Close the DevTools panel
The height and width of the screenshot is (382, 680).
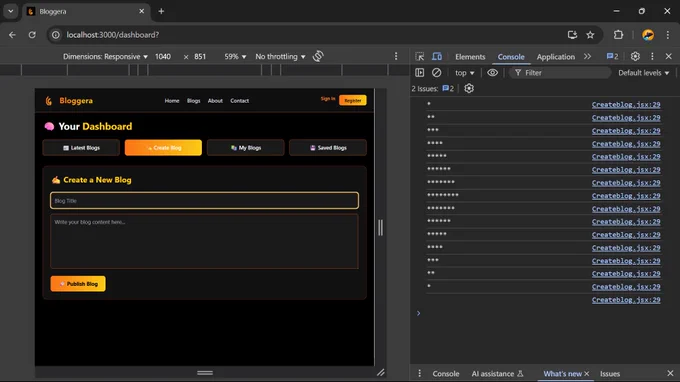coord(668,56)
